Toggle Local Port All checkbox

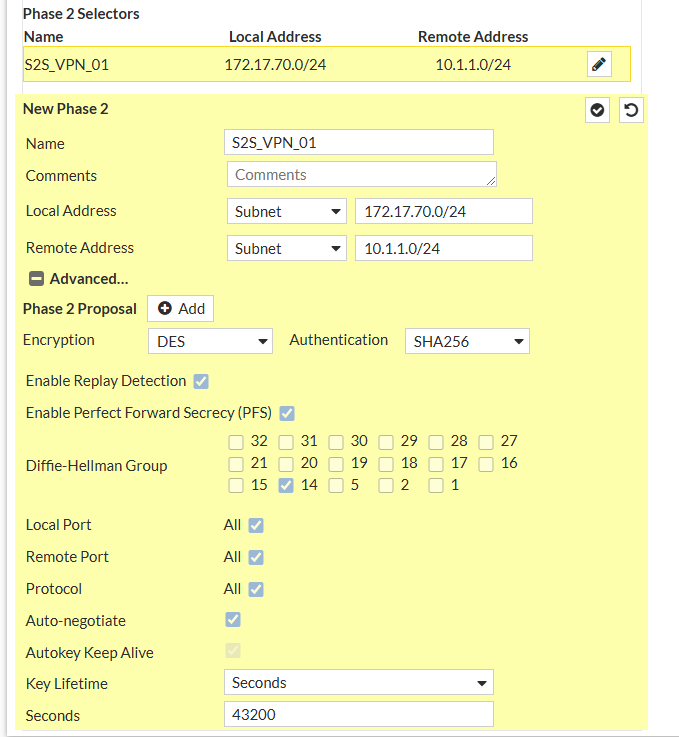pyautogui.click(x=256, y=525)
